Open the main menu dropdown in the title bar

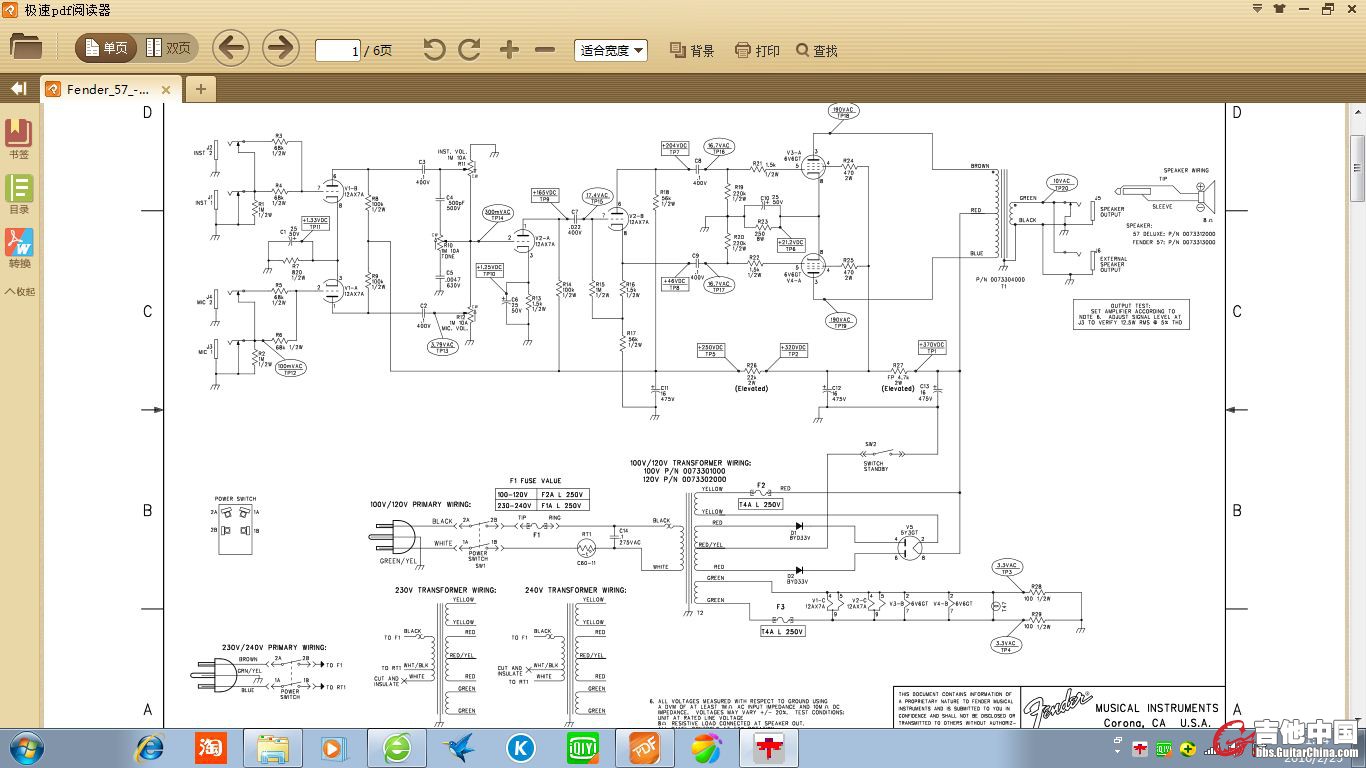[x=1258, y=8]
